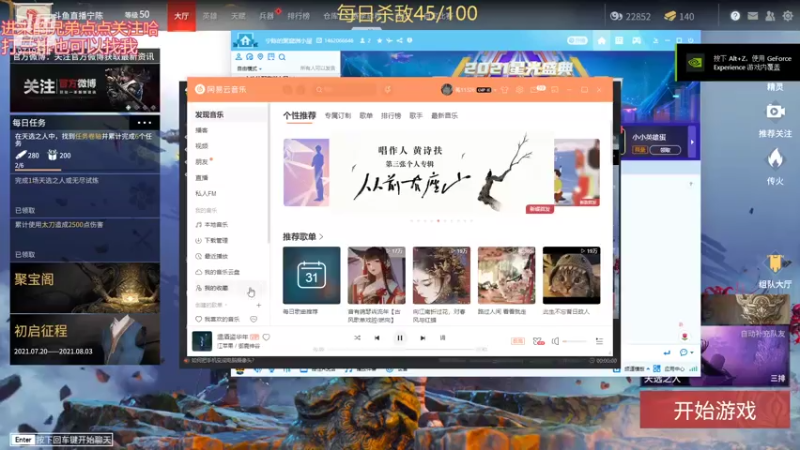Open 我的收藏 in the sidebar
800x450 pixels.
[228, 288]
